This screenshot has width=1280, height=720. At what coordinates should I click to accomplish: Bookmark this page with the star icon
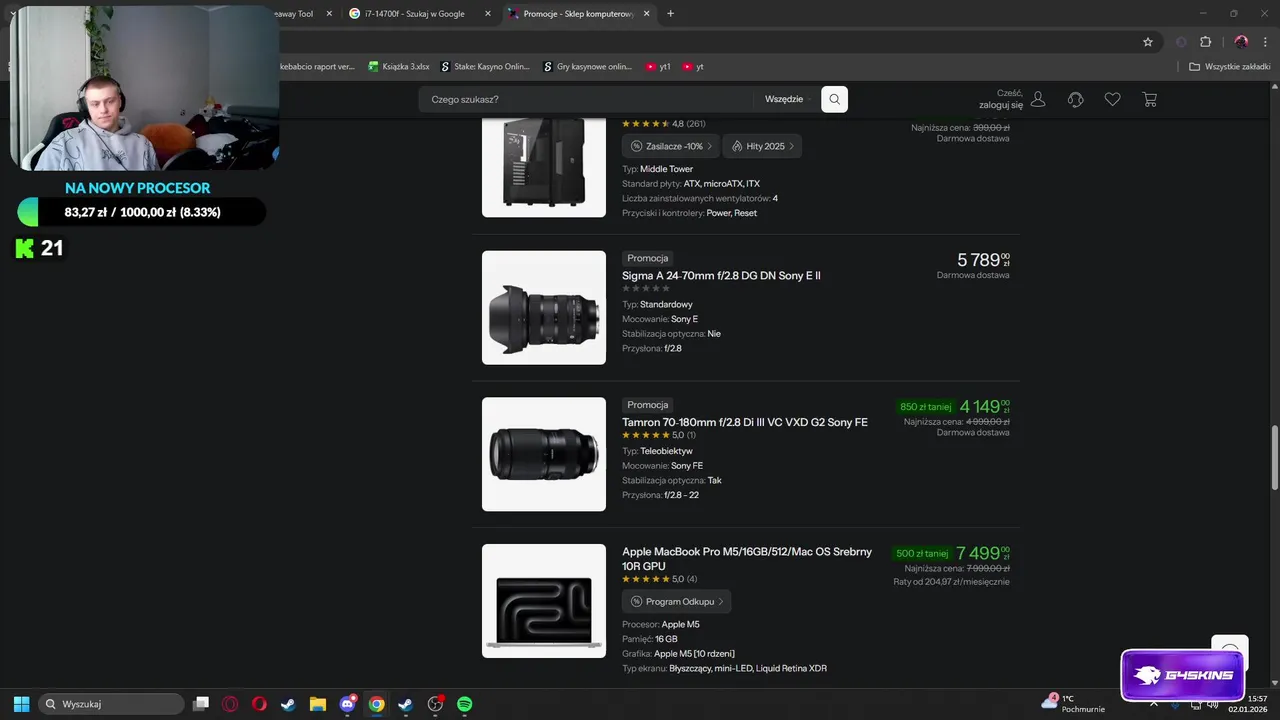(x=1148, y=42)
